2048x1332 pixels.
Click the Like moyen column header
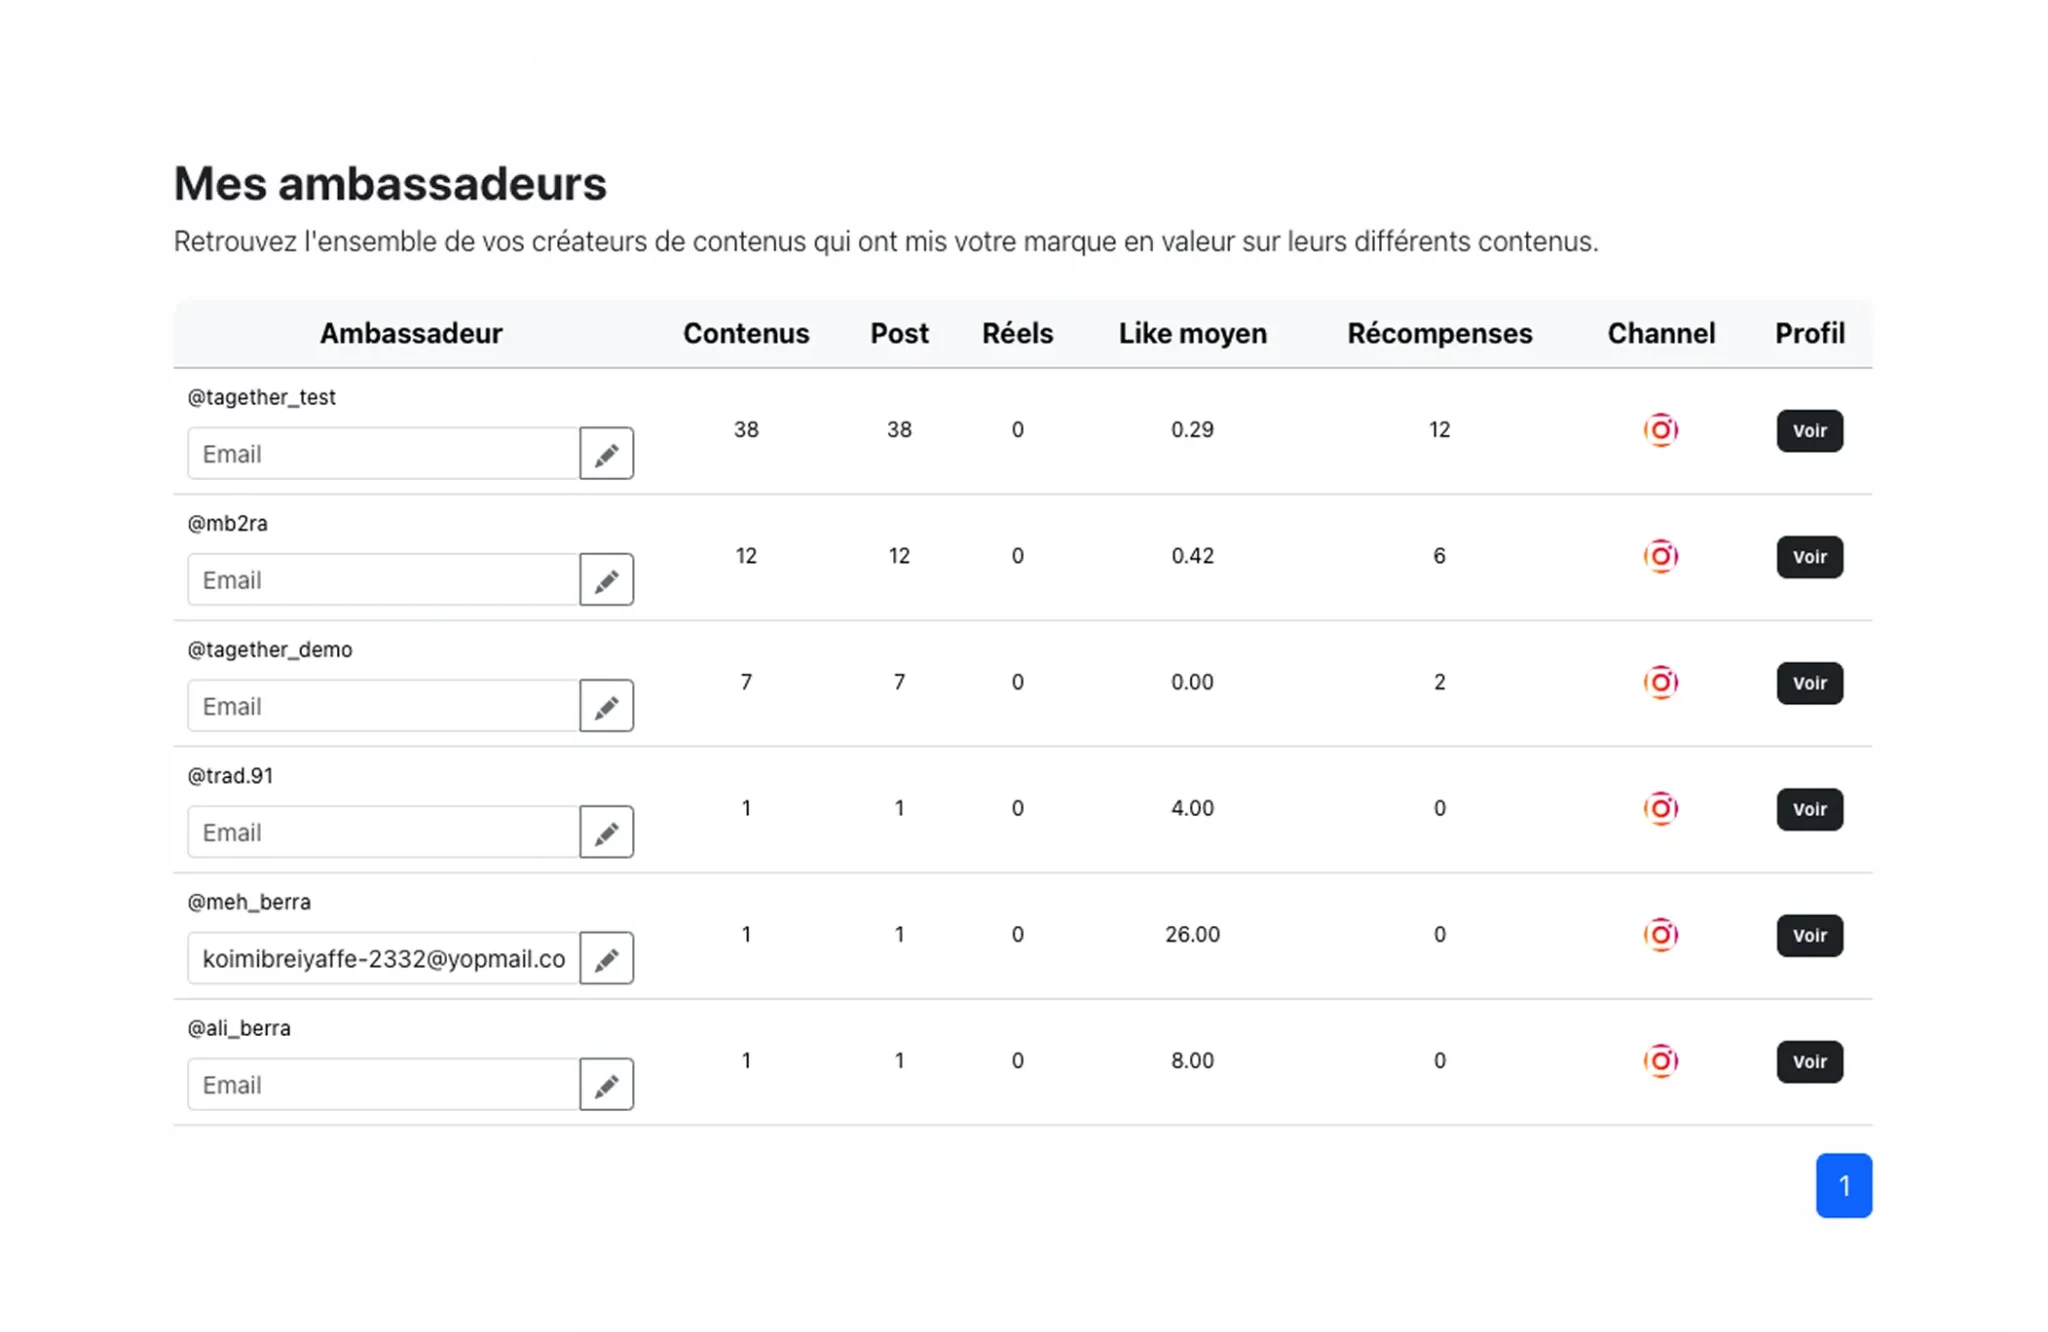[1192, 333]
